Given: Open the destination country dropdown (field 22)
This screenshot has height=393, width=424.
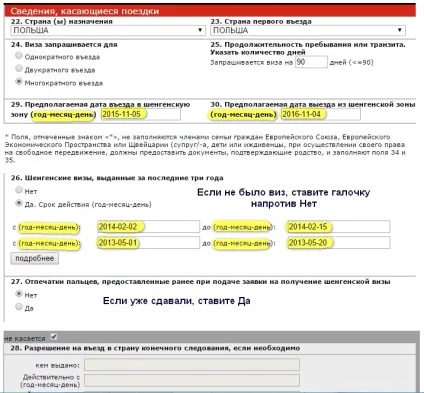Looking at the screenshot, I should click(x=108, y=30).
